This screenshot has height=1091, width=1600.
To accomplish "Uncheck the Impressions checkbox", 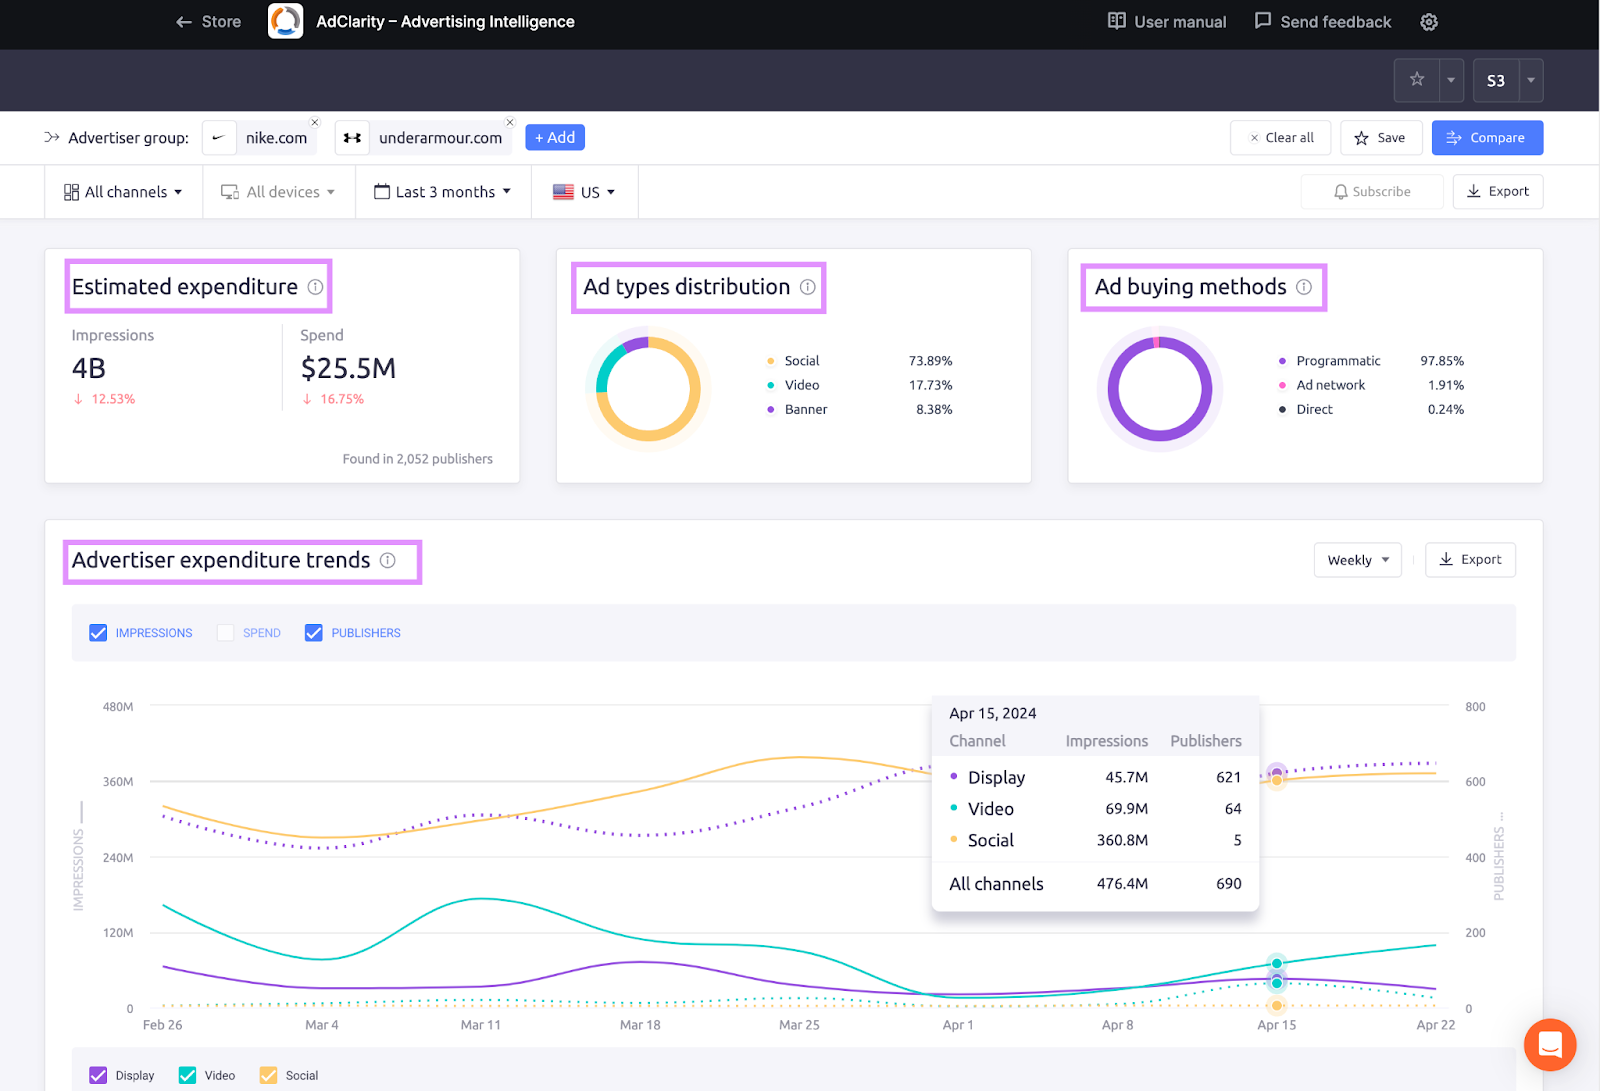I will (x=98, y=633).
